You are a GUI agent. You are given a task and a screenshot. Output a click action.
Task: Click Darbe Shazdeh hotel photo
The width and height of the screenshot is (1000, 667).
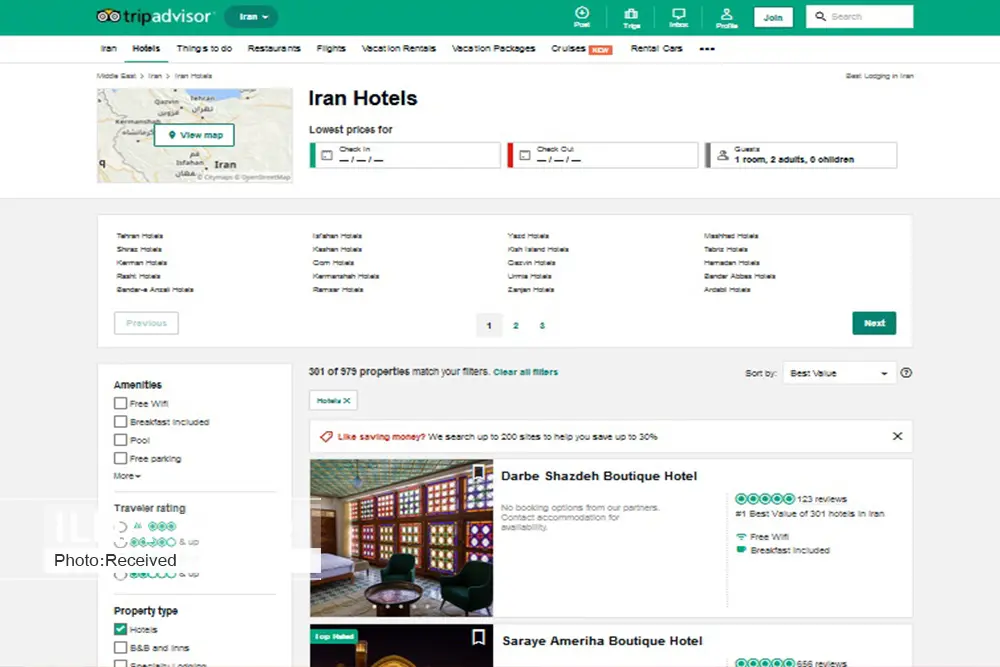(401, 538)
